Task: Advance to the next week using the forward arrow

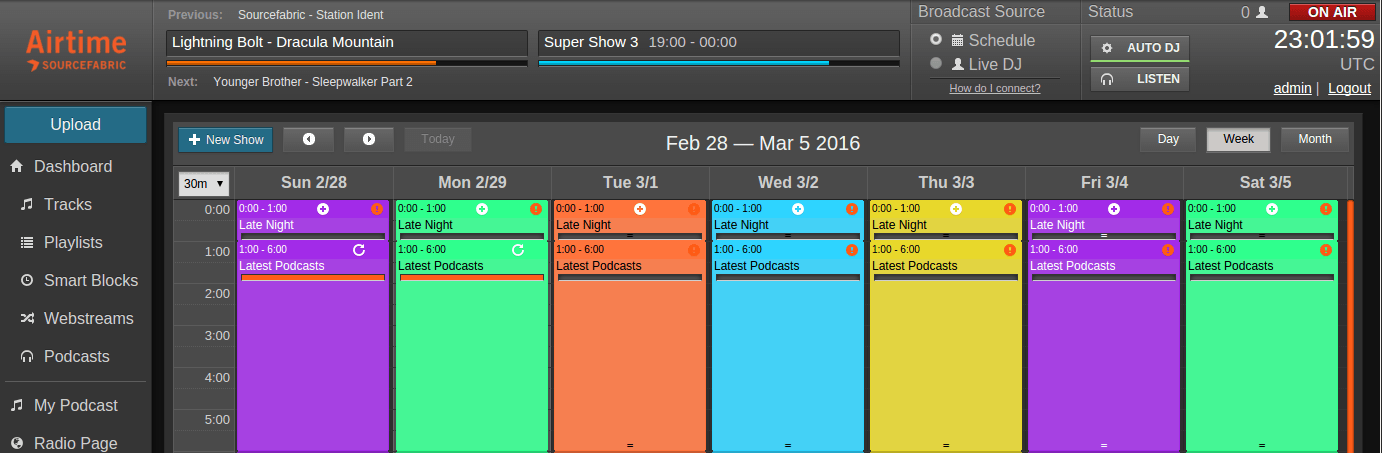Action: 369,139
